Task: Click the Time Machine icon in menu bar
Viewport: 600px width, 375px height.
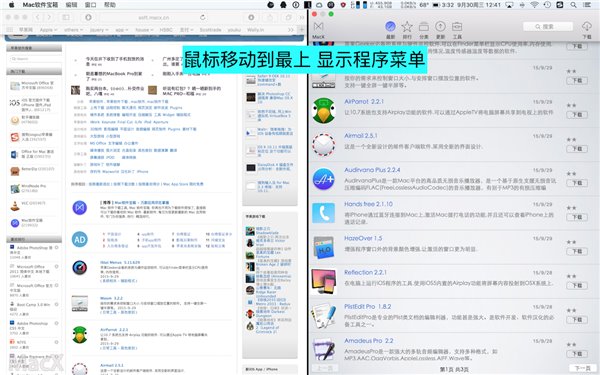Action: pos(547,5)
